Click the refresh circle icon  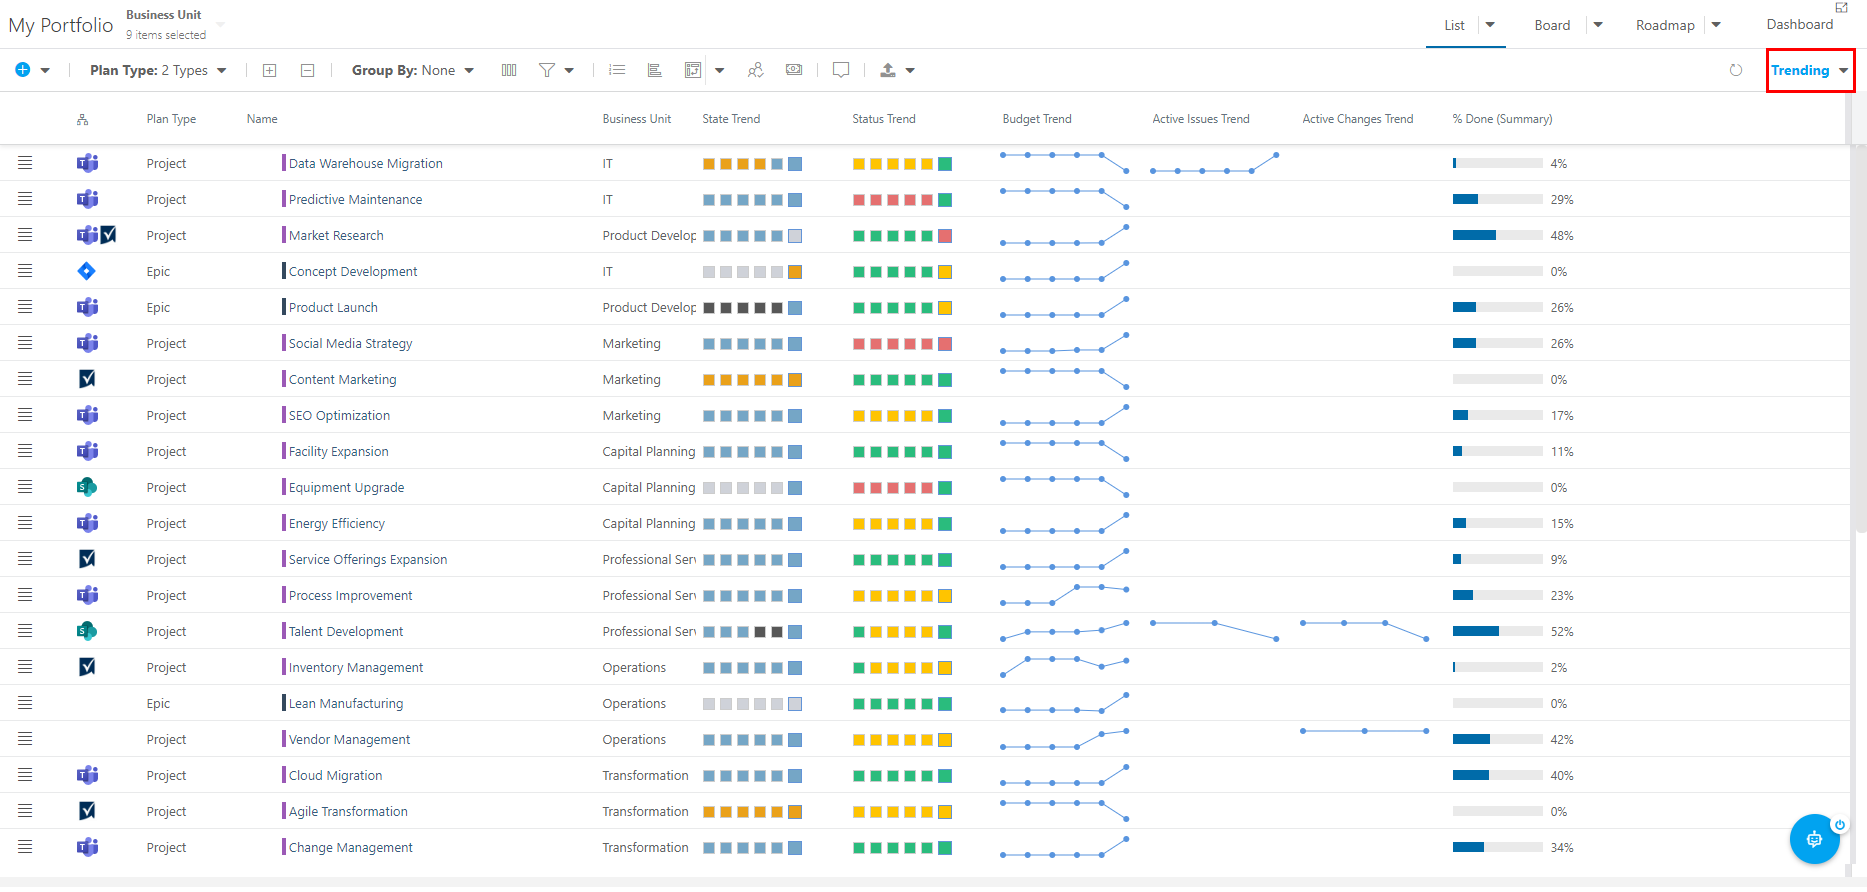pyautogui.click(x=1736, y=70)
